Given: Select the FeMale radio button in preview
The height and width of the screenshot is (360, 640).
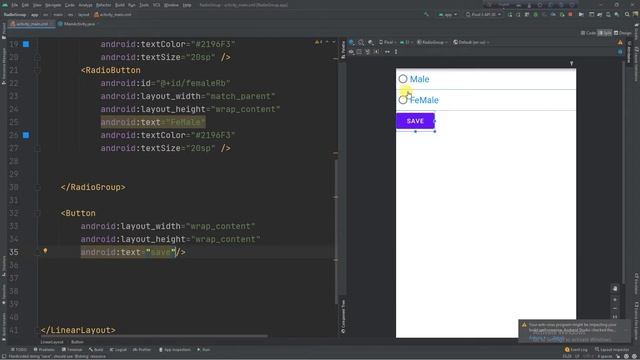Looking at the screenshot, I should click(x=403, y=100).
